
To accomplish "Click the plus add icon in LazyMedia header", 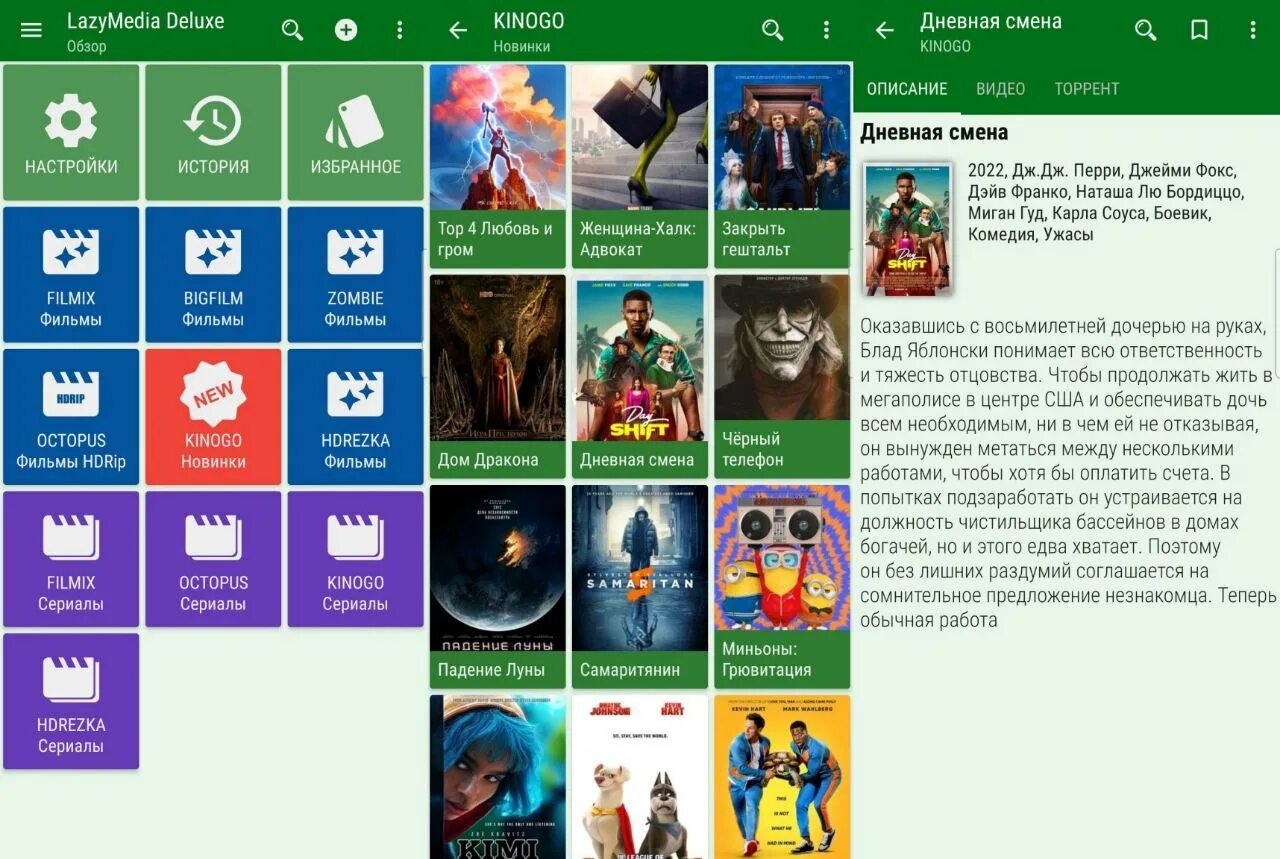I will tap(346, 30).
